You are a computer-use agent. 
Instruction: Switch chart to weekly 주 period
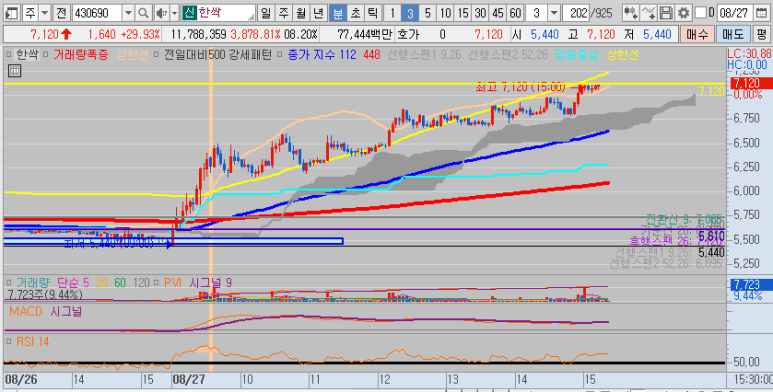[283, 13]
